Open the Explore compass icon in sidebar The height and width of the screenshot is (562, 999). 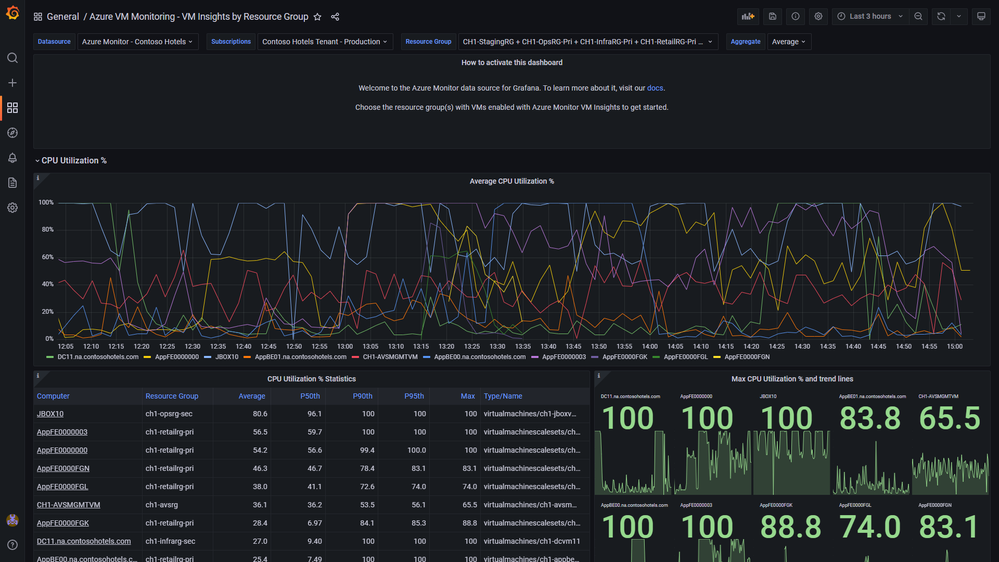[x=12, y=133]
